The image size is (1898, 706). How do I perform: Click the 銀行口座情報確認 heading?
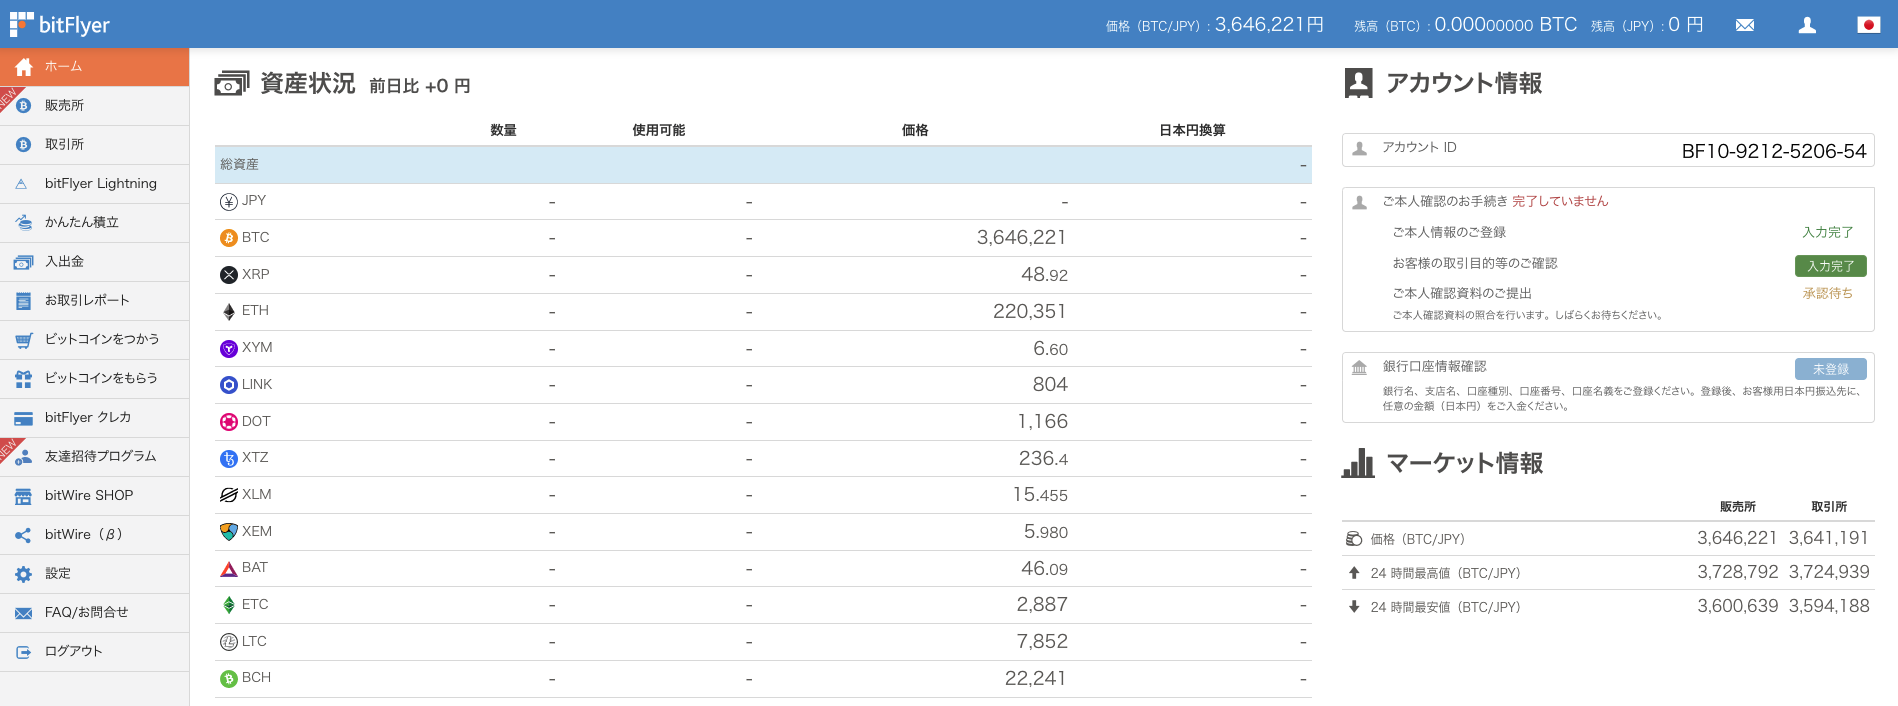click(1434, 366)
